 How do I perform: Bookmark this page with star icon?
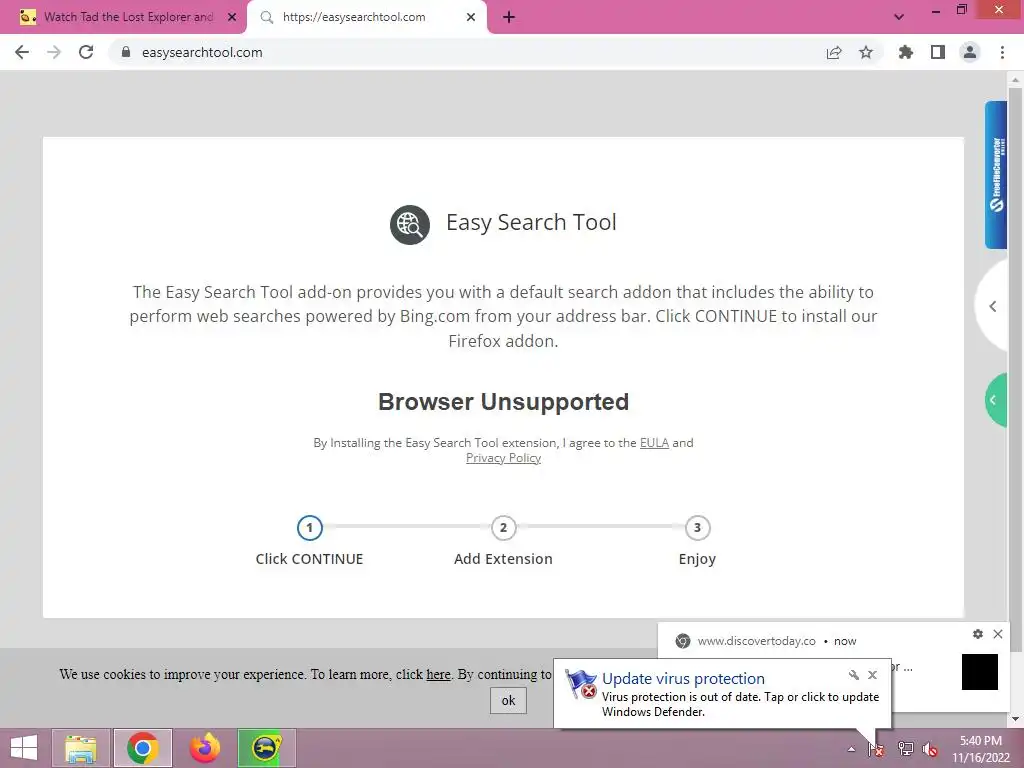866,52
